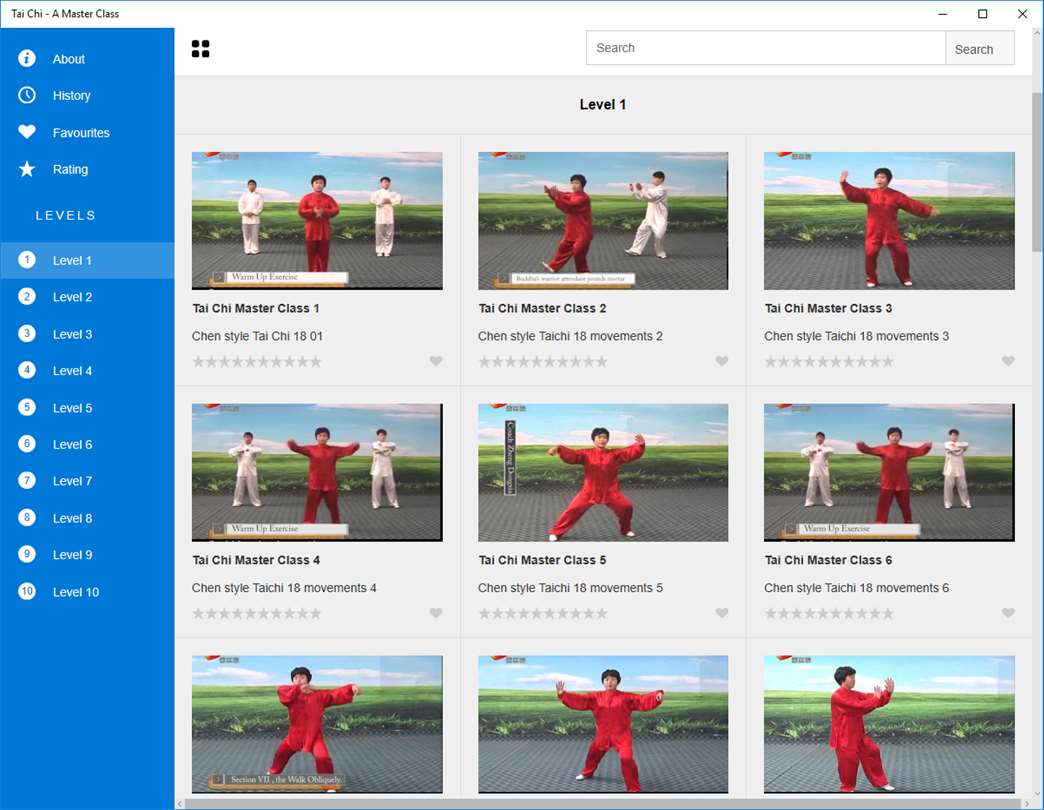Open Master Class 6 video thumbnail
Viewport: 1044px width, 810px height.
890,472
